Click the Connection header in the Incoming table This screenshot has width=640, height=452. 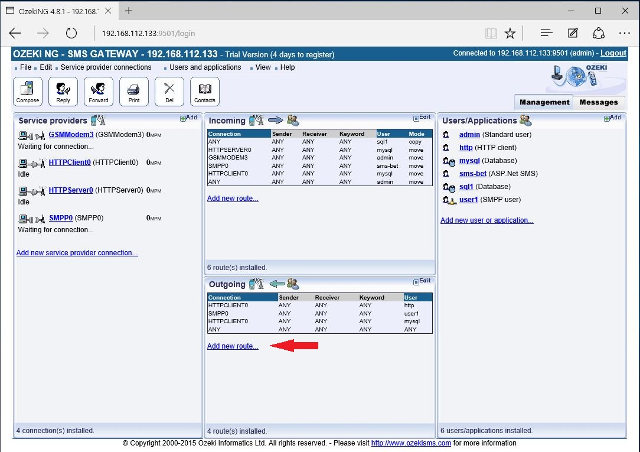(x=239, y=134)
